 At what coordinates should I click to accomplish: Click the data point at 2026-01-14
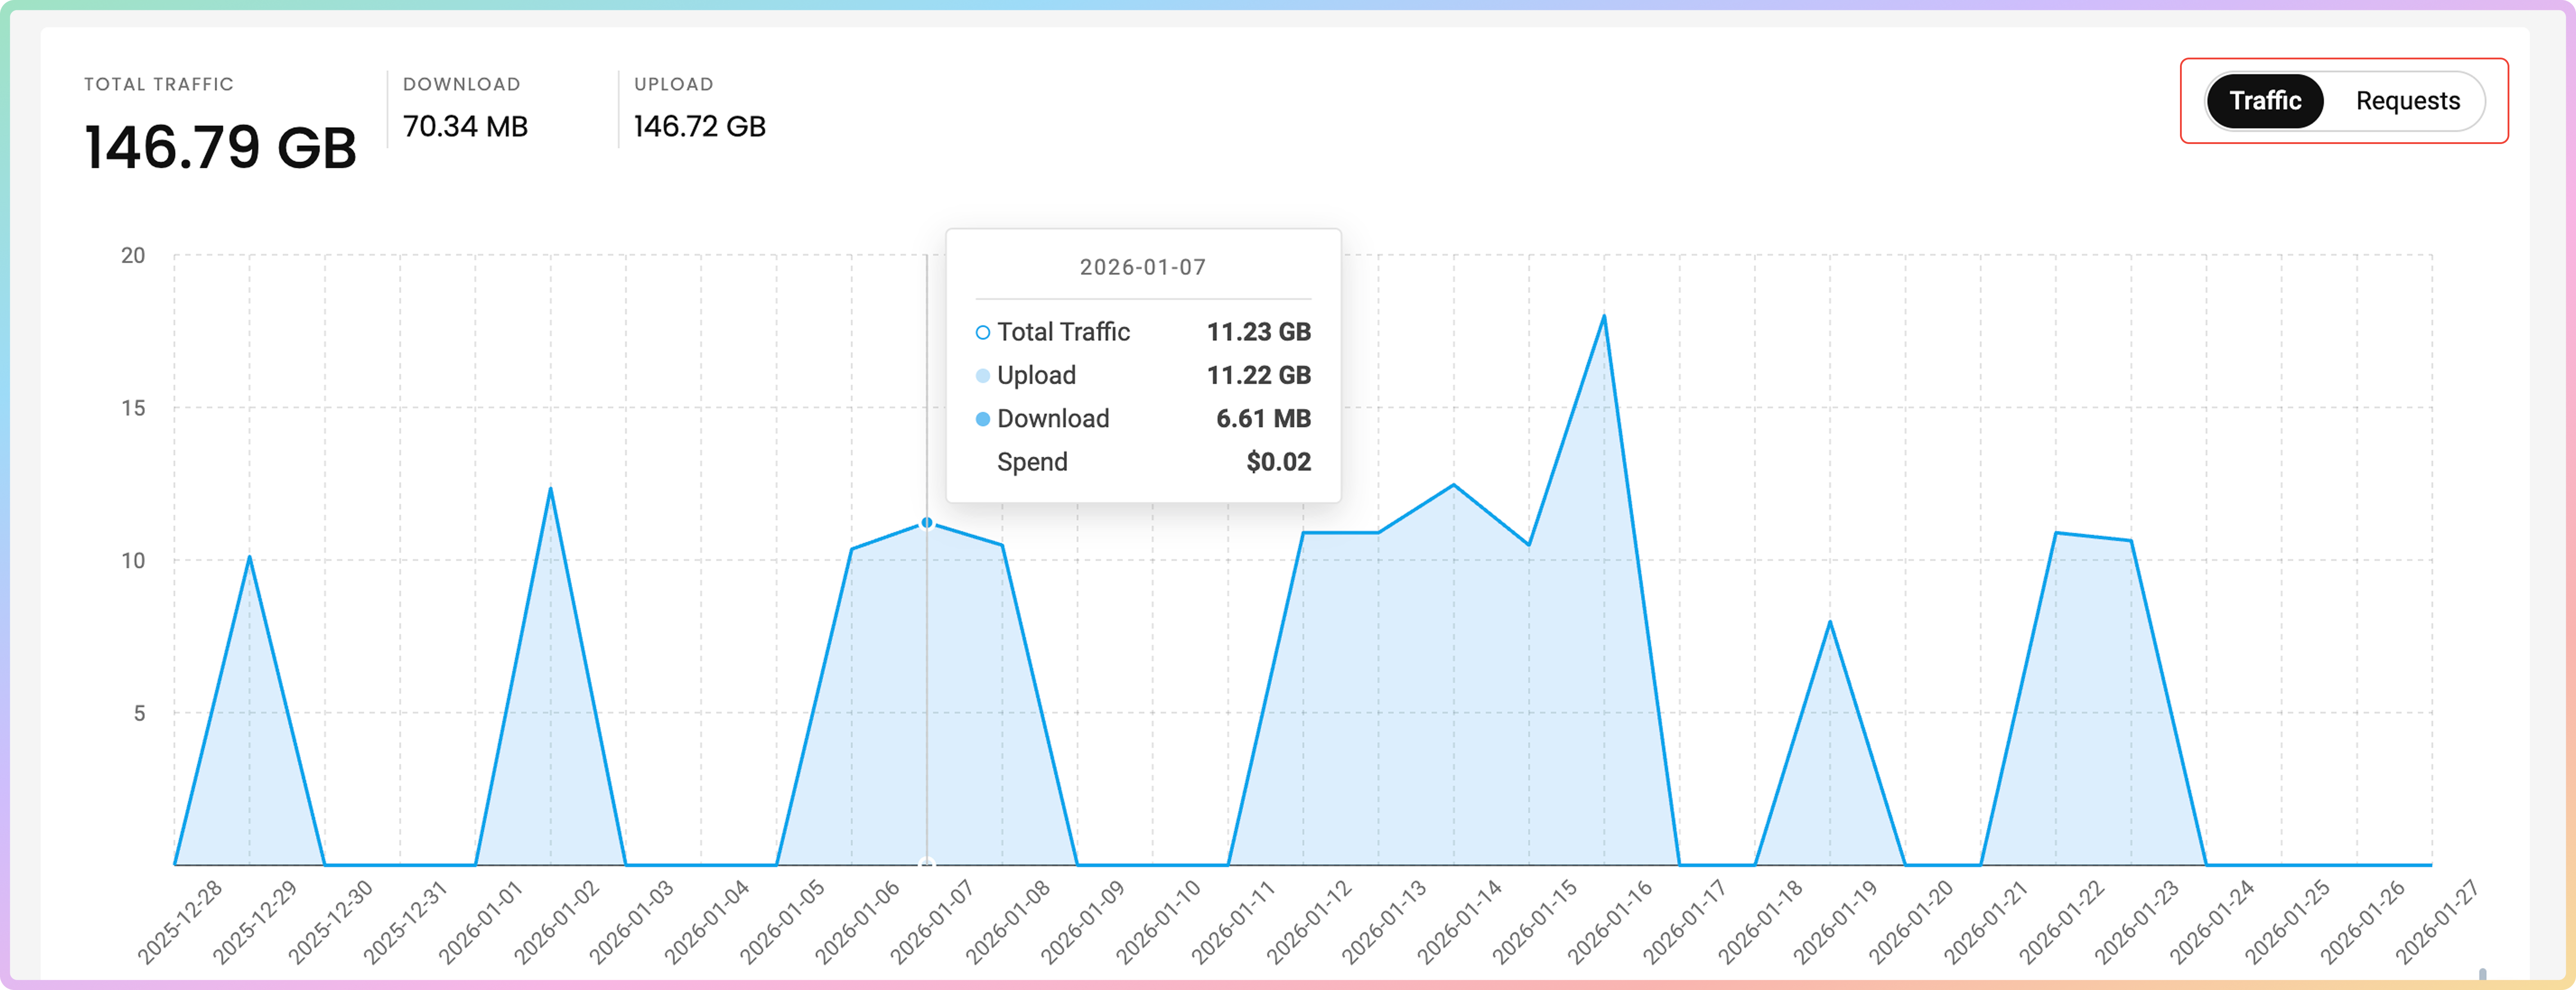coord(1453,485)
